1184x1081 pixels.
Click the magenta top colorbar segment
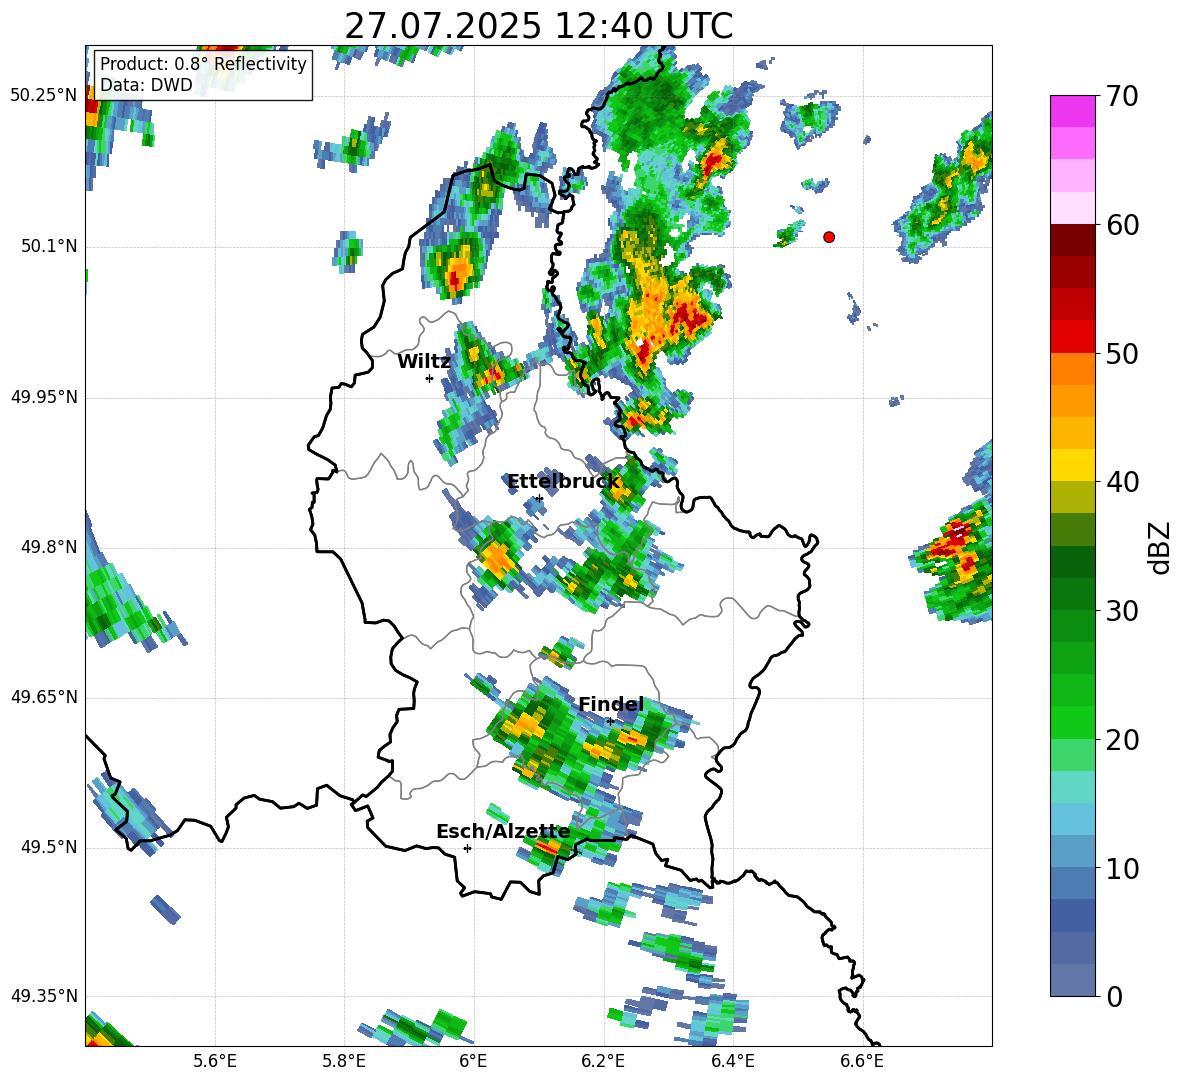pos(1072,111)
